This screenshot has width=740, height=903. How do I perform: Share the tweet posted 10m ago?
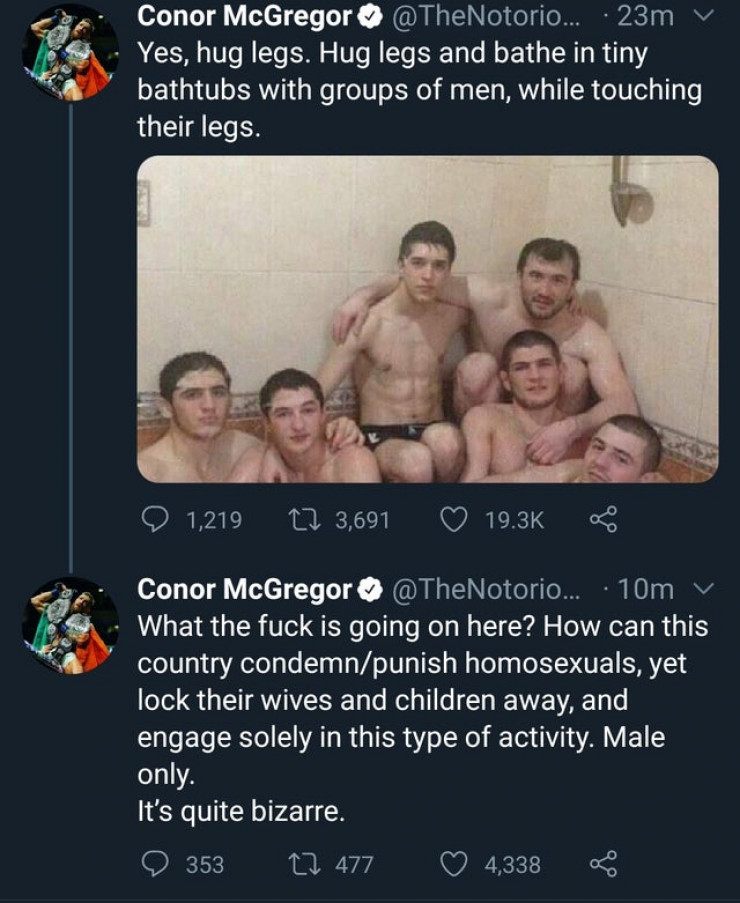[602, 864]
